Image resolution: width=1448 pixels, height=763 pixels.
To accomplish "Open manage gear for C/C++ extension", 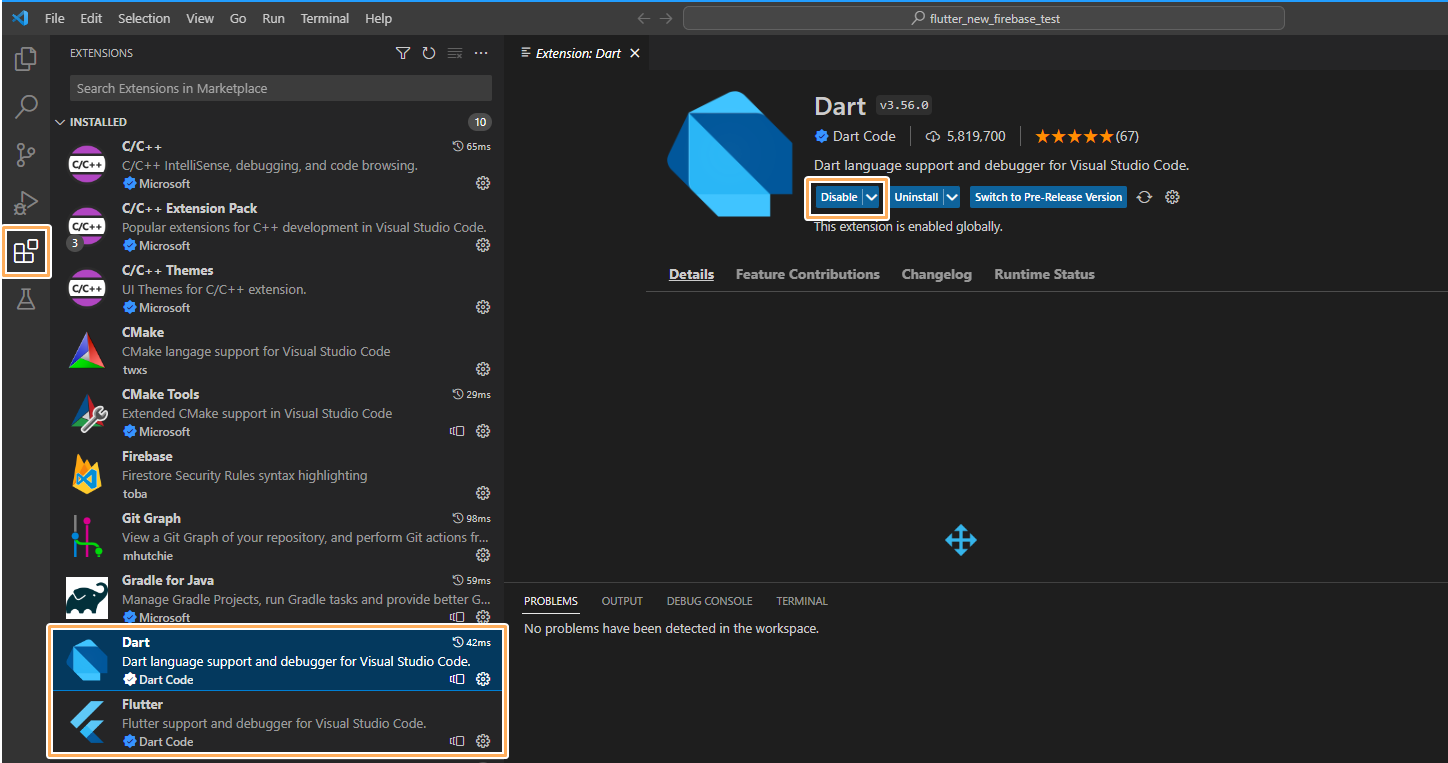I will [483, 183].
